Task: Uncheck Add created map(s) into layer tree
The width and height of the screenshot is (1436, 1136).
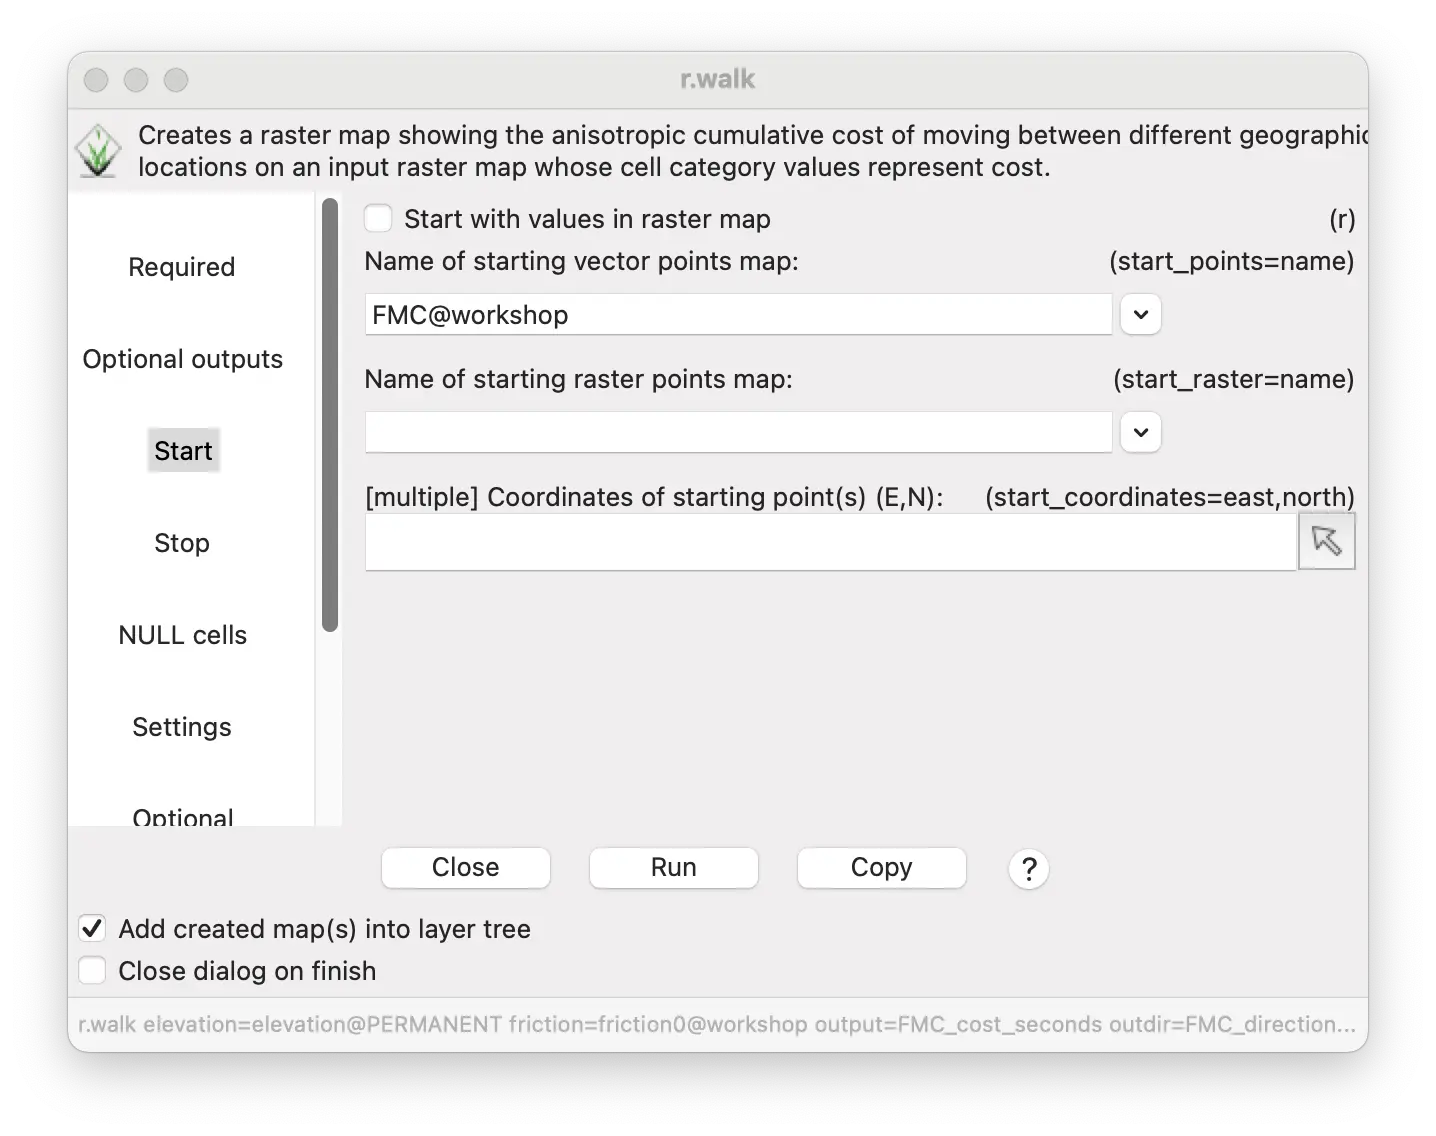Action: [92, 929]
